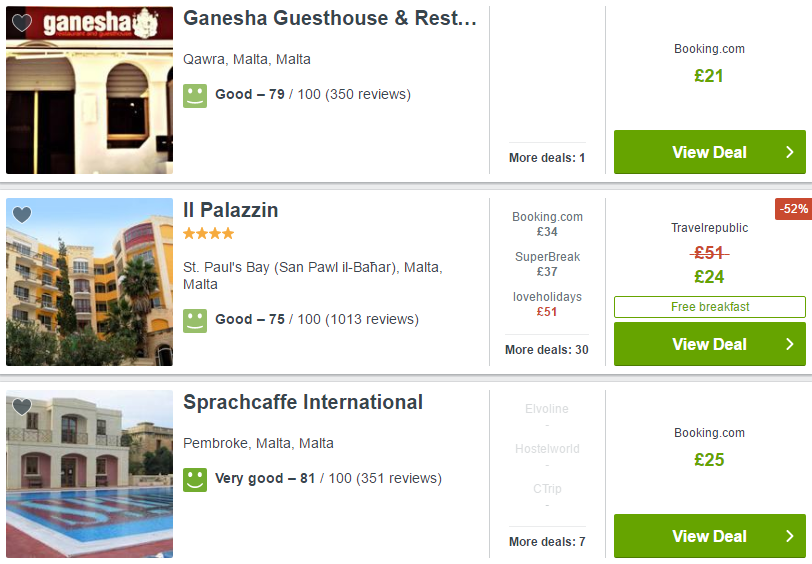Viewport: 812px width, 564px height.
Task: Favorite Ganesha Guesthouse with heart icon
Action: pyautogui.click(x=22, y=23)
